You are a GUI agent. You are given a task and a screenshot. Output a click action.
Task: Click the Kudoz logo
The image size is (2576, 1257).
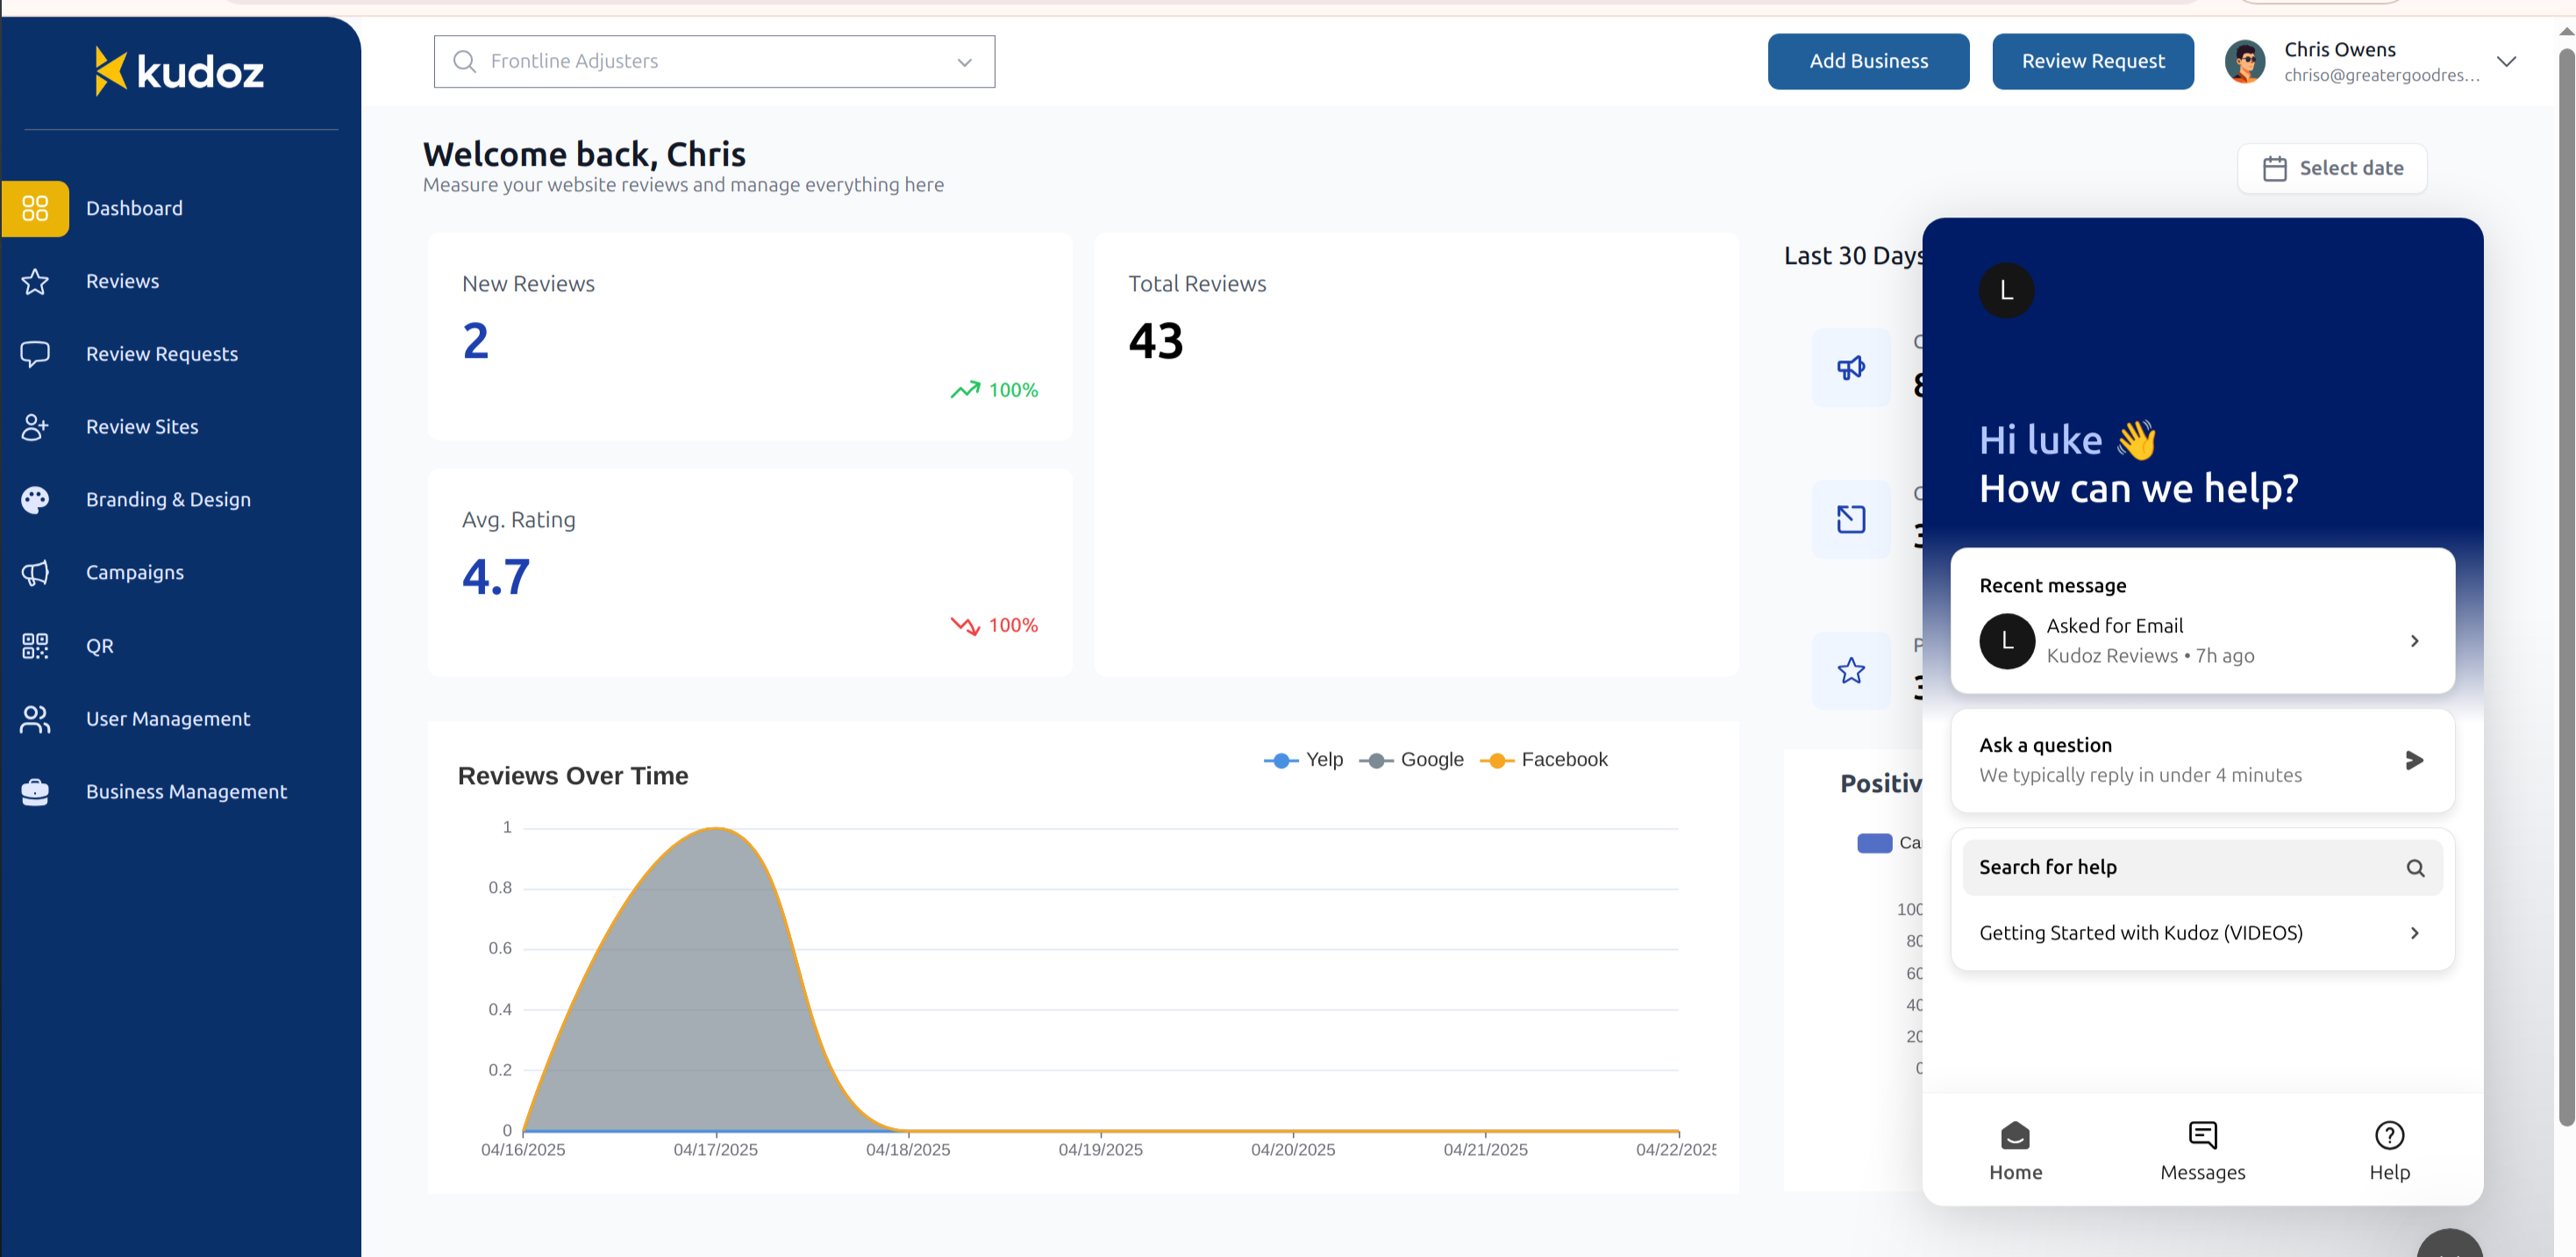(x=179, y=71)
